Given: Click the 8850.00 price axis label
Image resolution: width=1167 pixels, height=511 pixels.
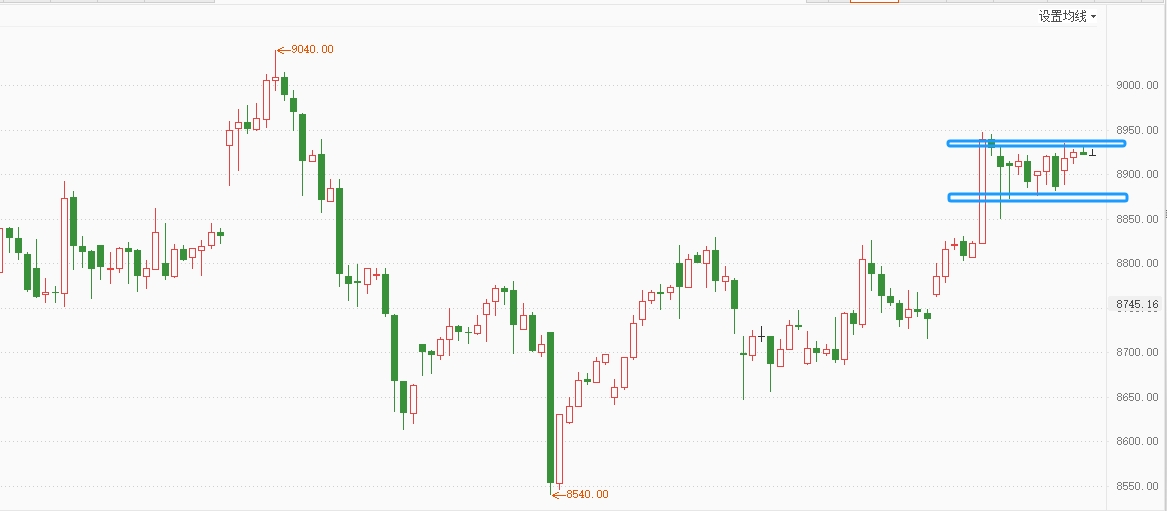Looking at the screenshot, I should click(x=1138, y=219).
